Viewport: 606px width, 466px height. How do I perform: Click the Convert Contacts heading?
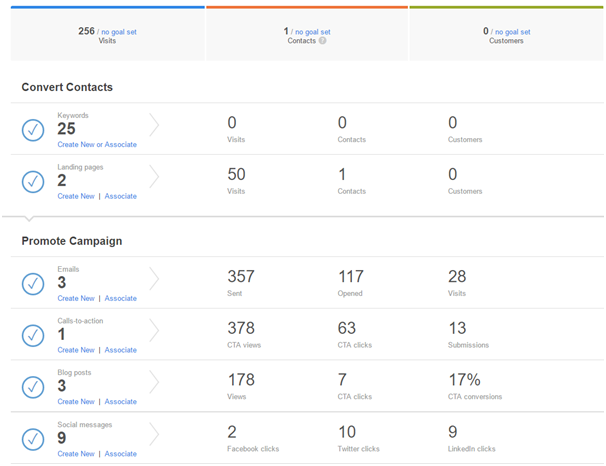(67, 87)
